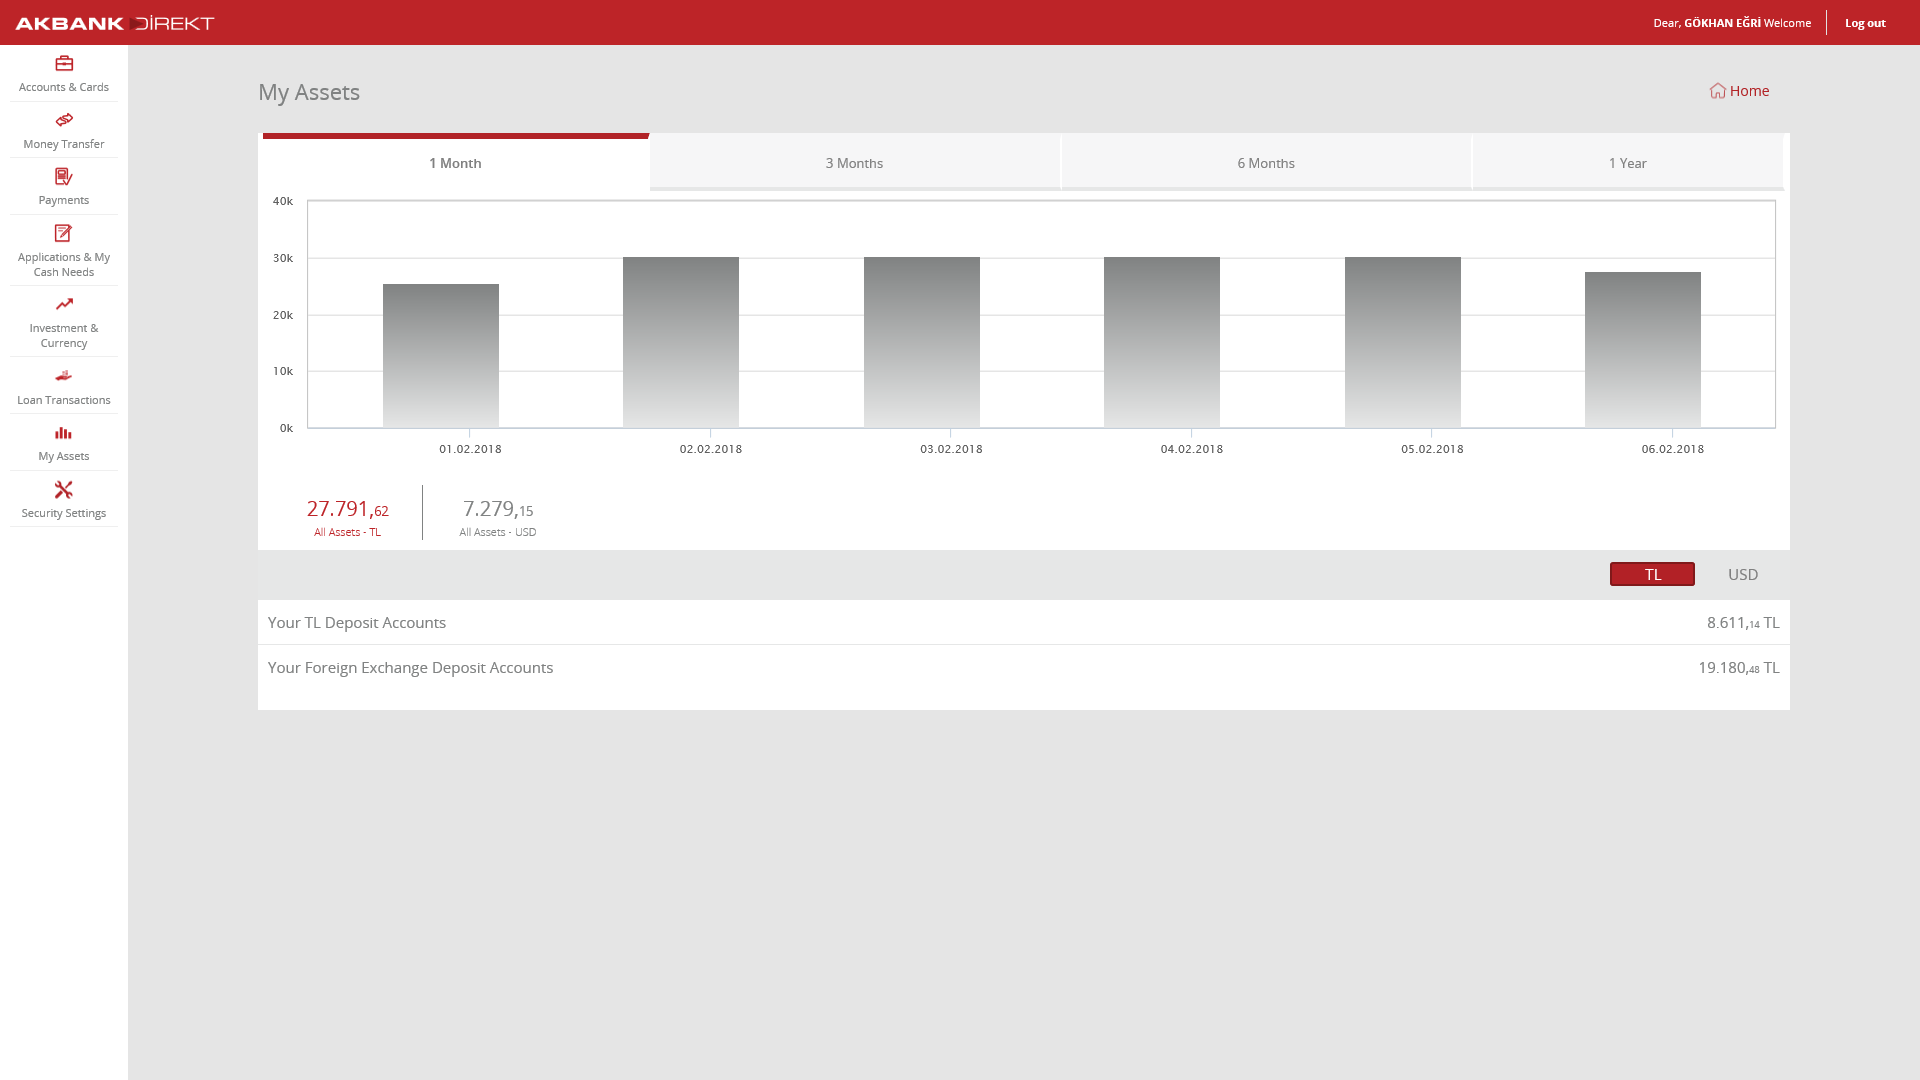Click the Log out link

coord(1864,23)
